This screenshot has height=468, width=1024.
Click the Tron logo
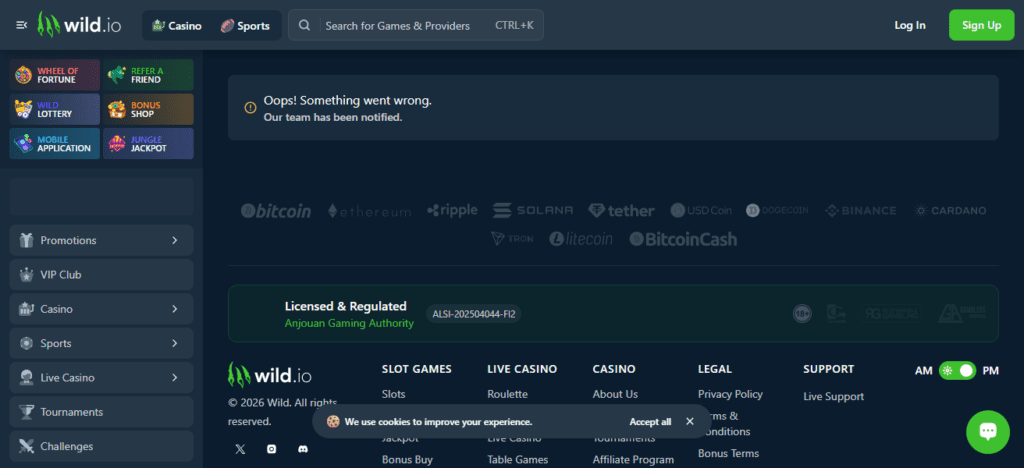point(512,239)
